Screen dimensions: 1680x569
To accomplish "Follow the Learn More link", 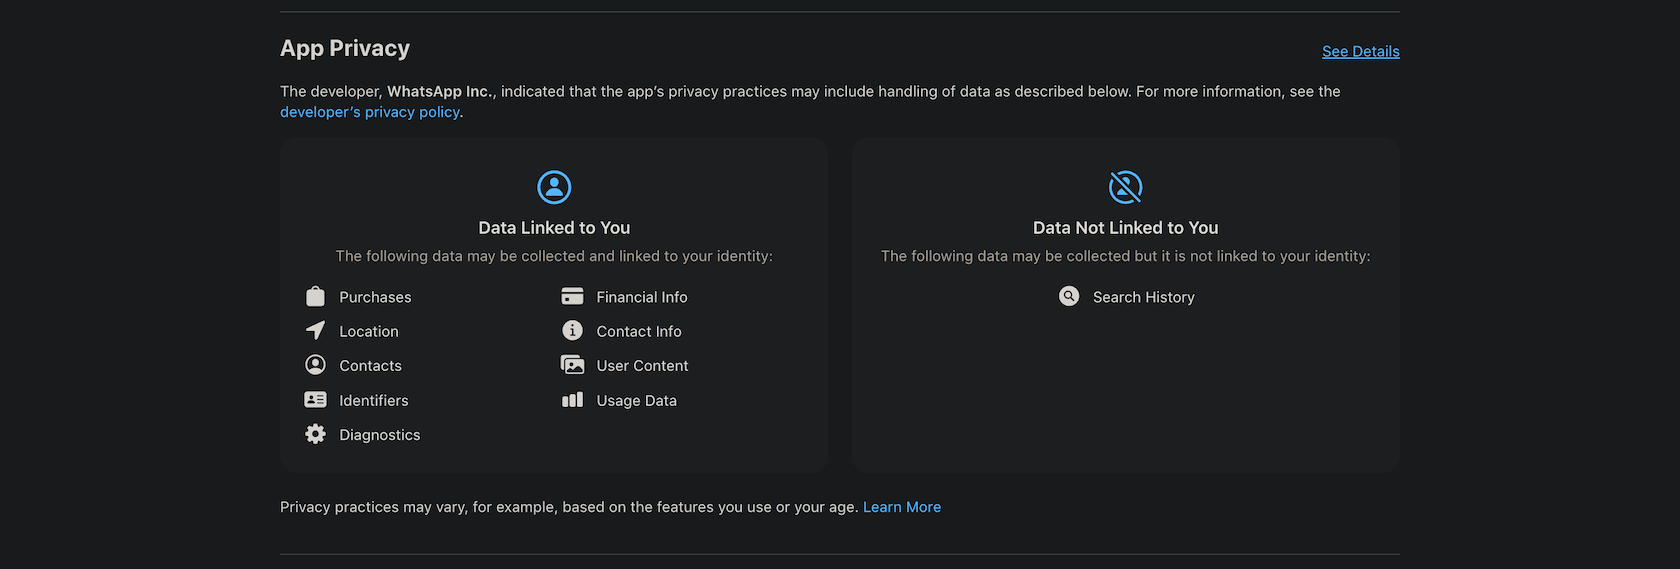I will pyautogui.click(x=901, y=507).
